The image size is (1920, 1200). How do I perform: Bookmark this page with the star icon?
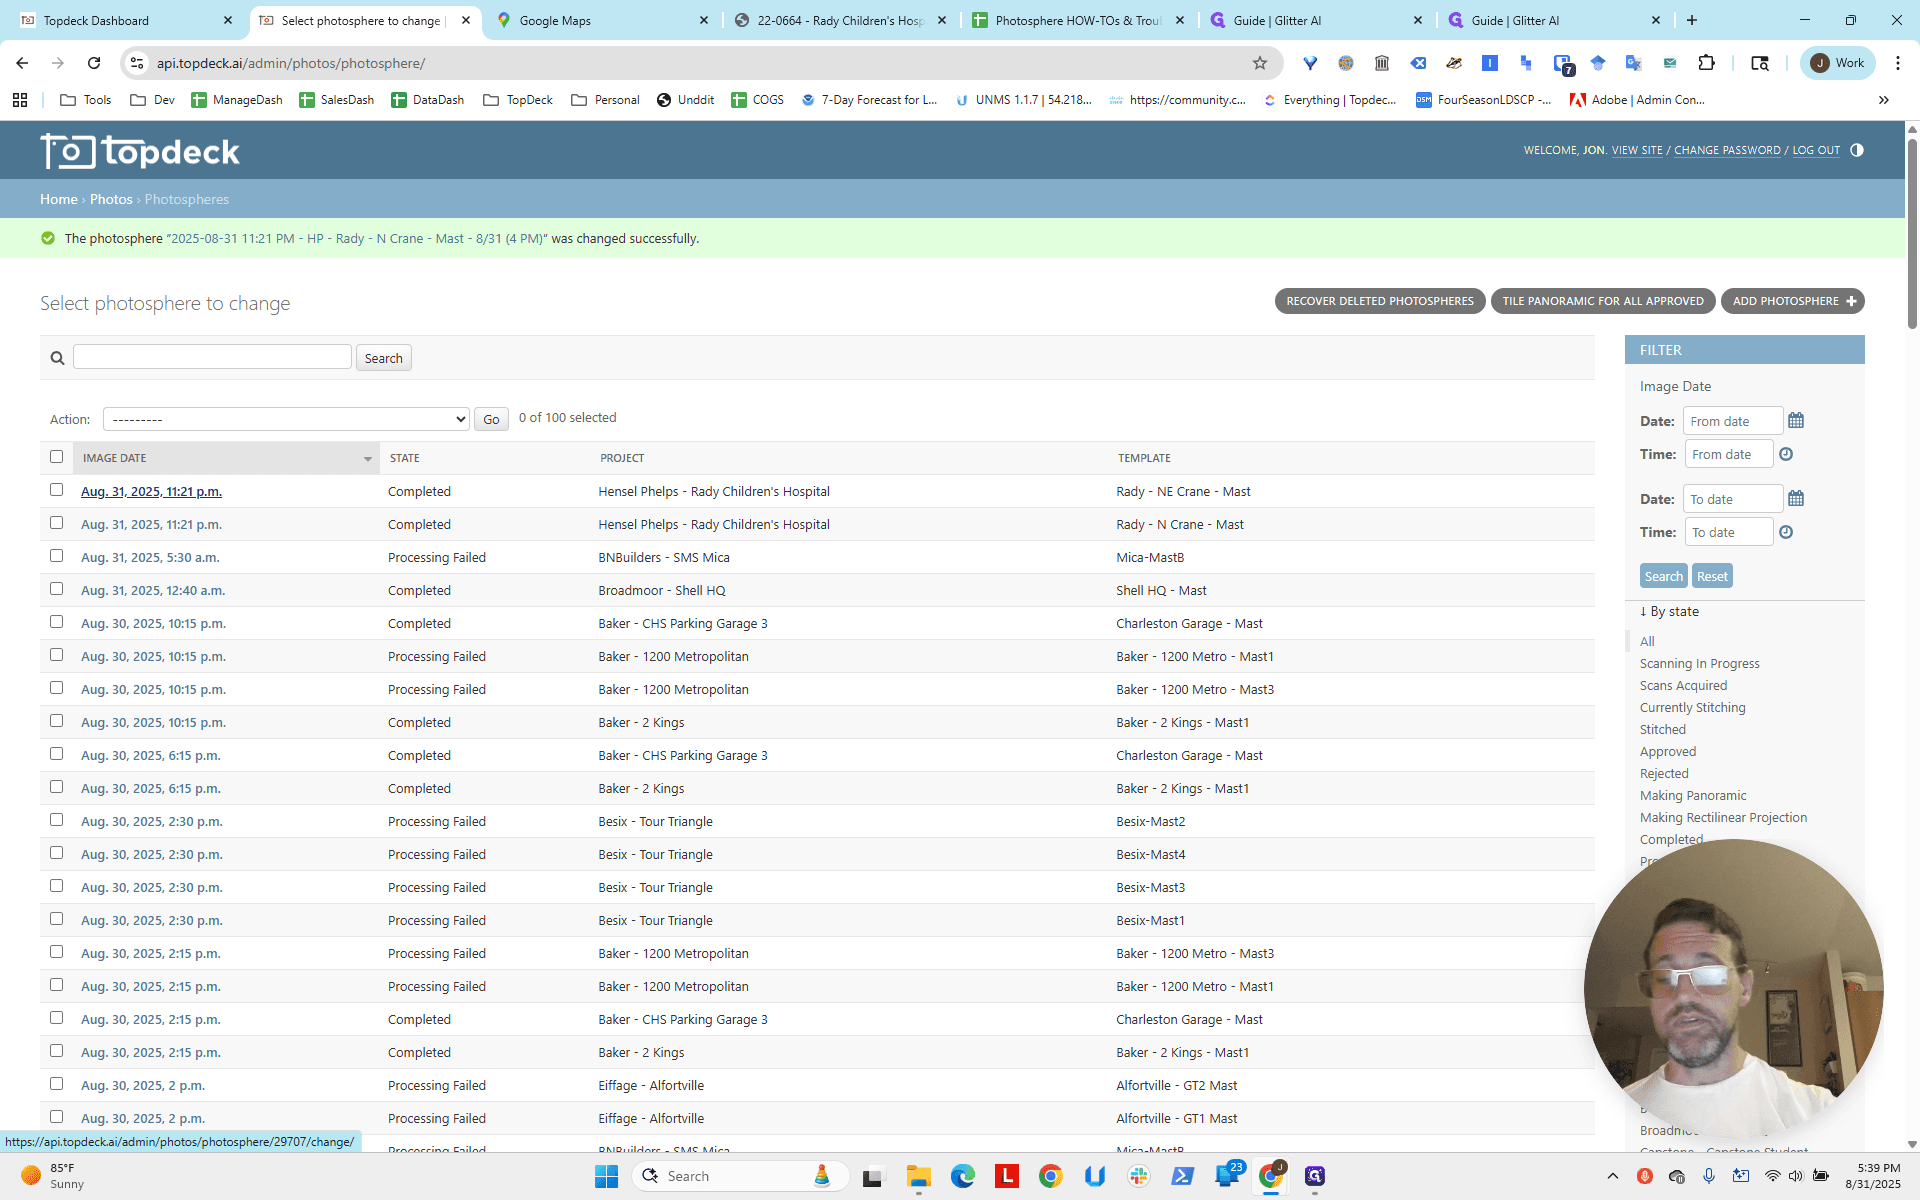(x=1260, y=63)
